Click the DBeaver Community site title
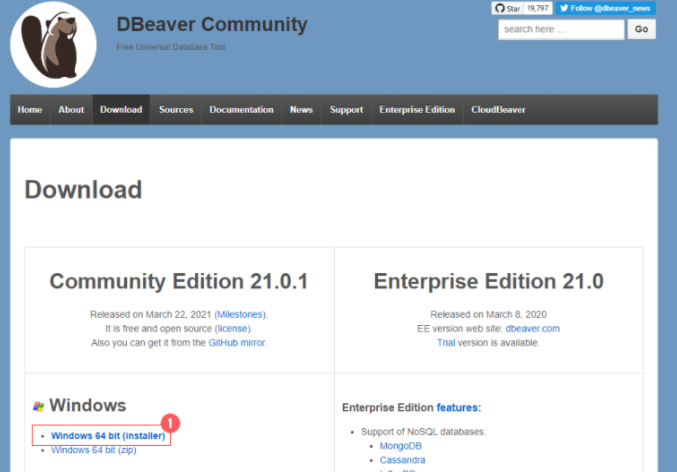Image resolution: width=677 pixels, height=472 pixels. (x=212, y=24)
